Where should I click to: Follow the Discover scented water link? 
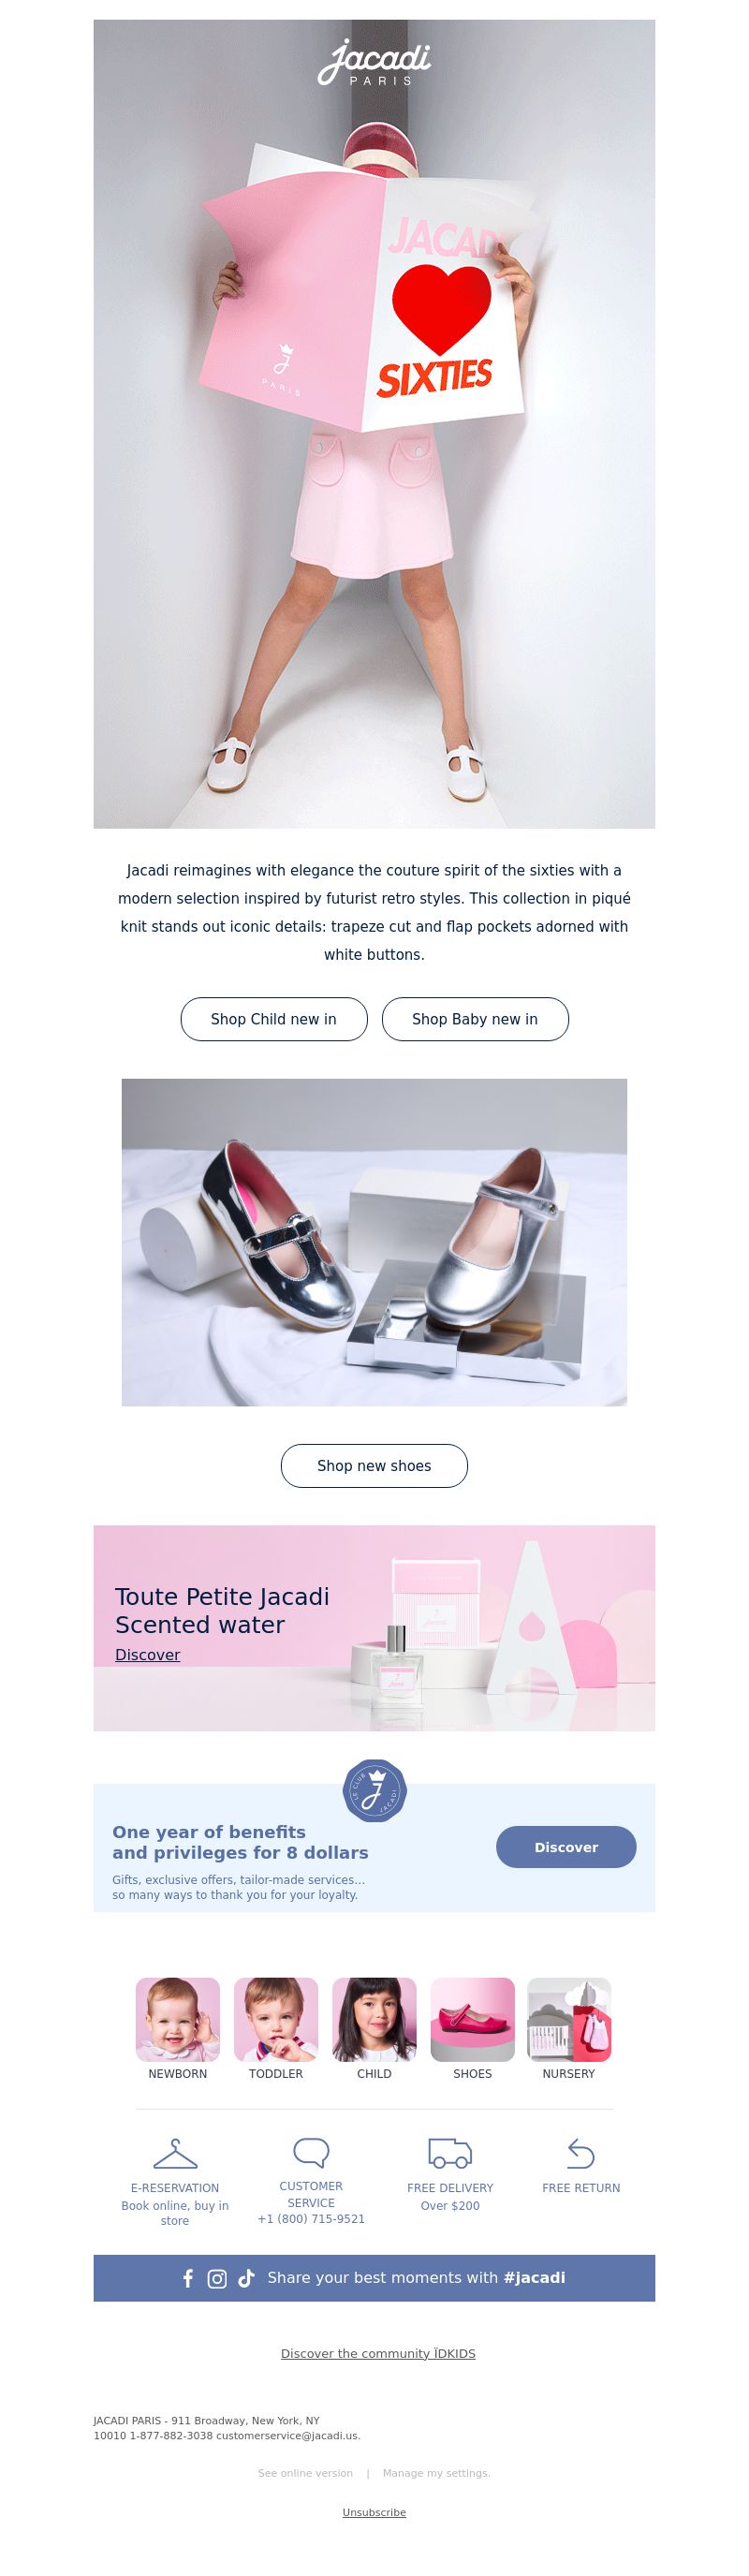[x=147, y=1655]
